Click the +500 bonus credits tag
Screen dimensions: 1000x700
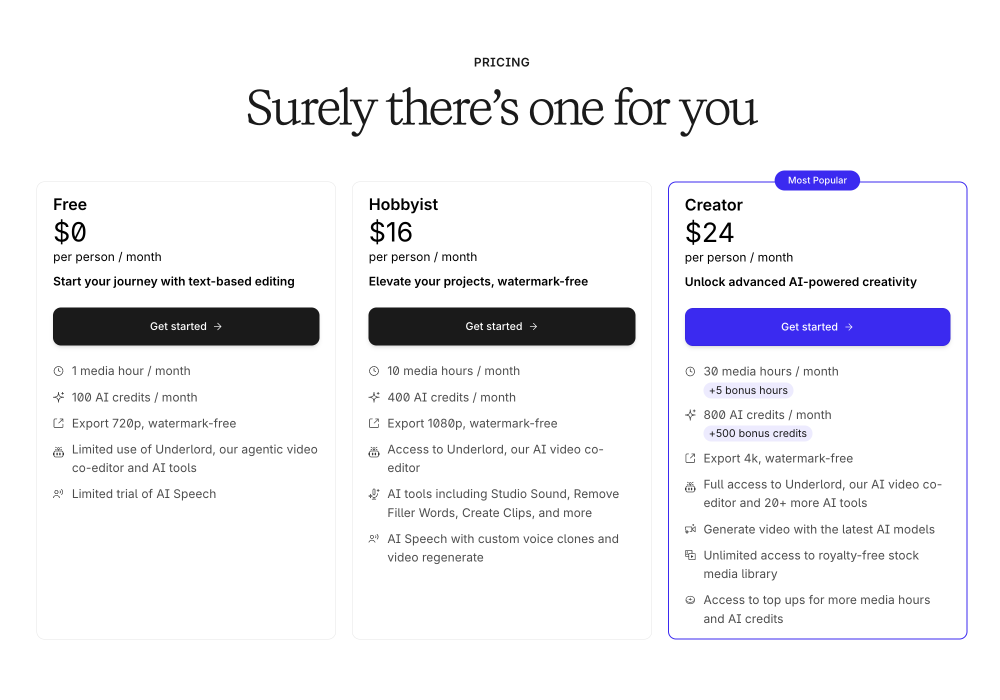pos(758,433)
